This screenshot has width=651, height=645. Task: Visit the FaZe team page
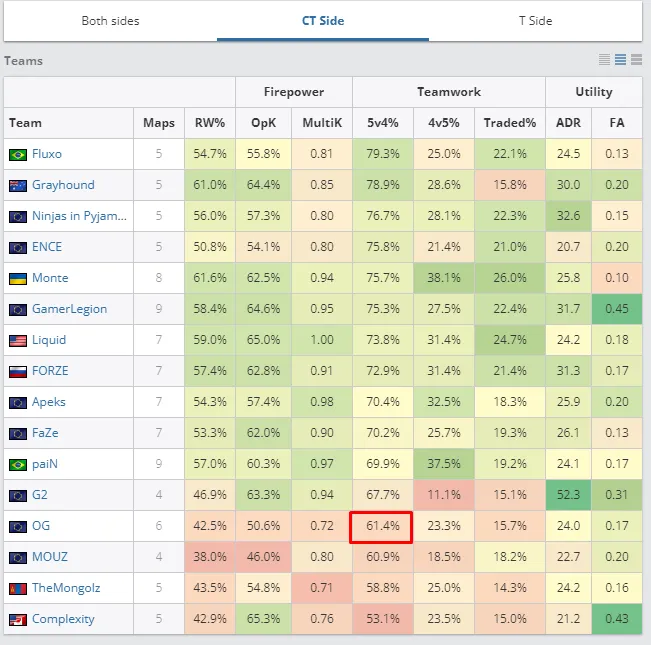click(45, 433)
